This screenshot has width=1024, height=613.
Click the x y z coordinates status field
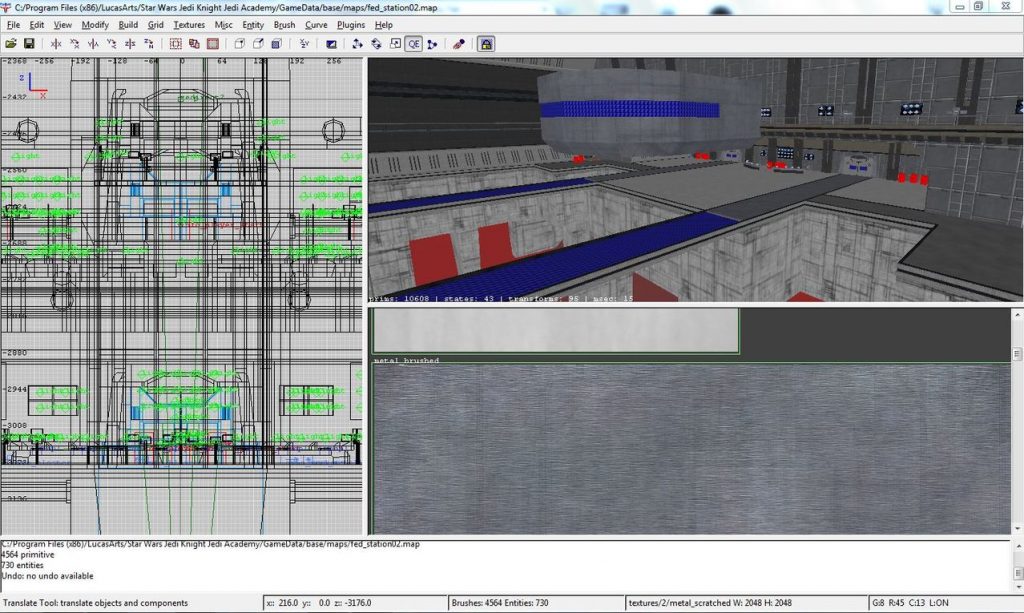click(x=355, y=603)
